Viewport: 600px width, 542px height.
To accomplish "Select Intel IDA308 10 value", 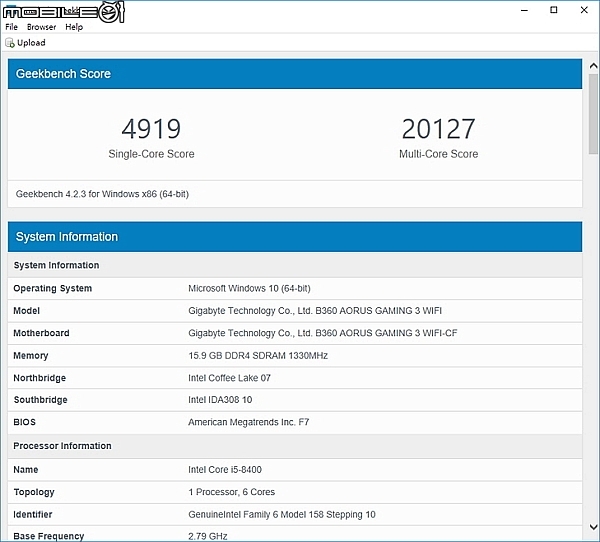I will [220, 400].
